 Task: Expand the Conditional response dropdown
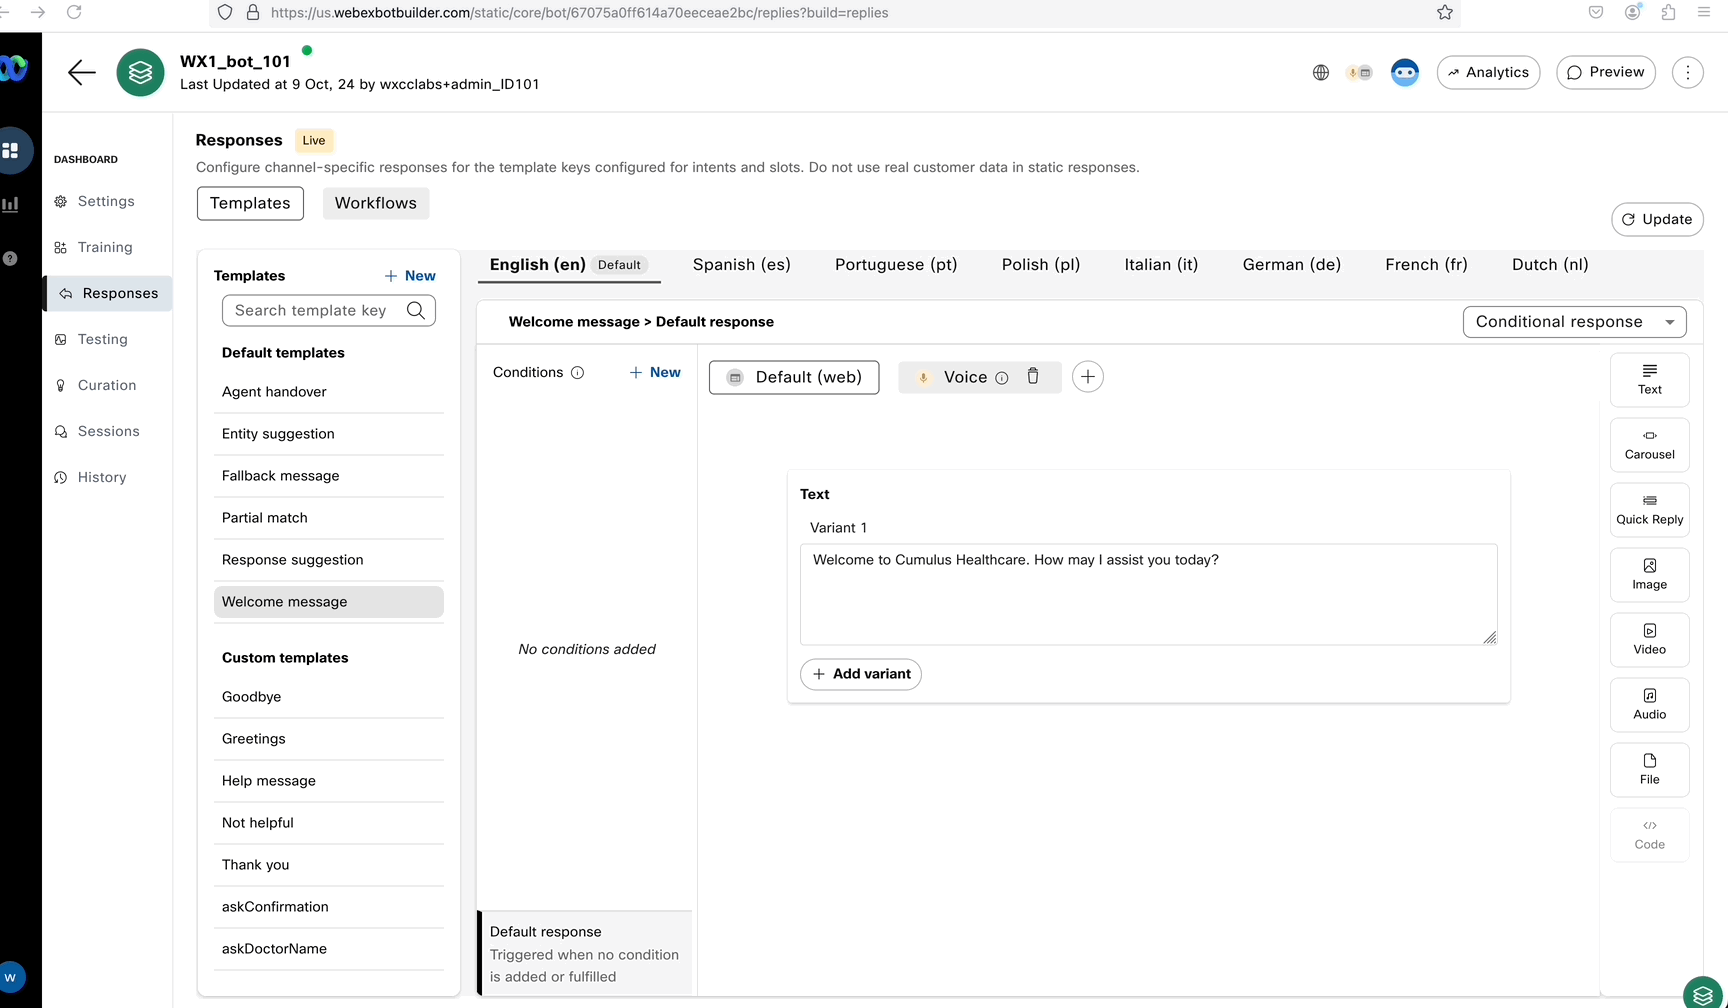(x=1574, y=322)
